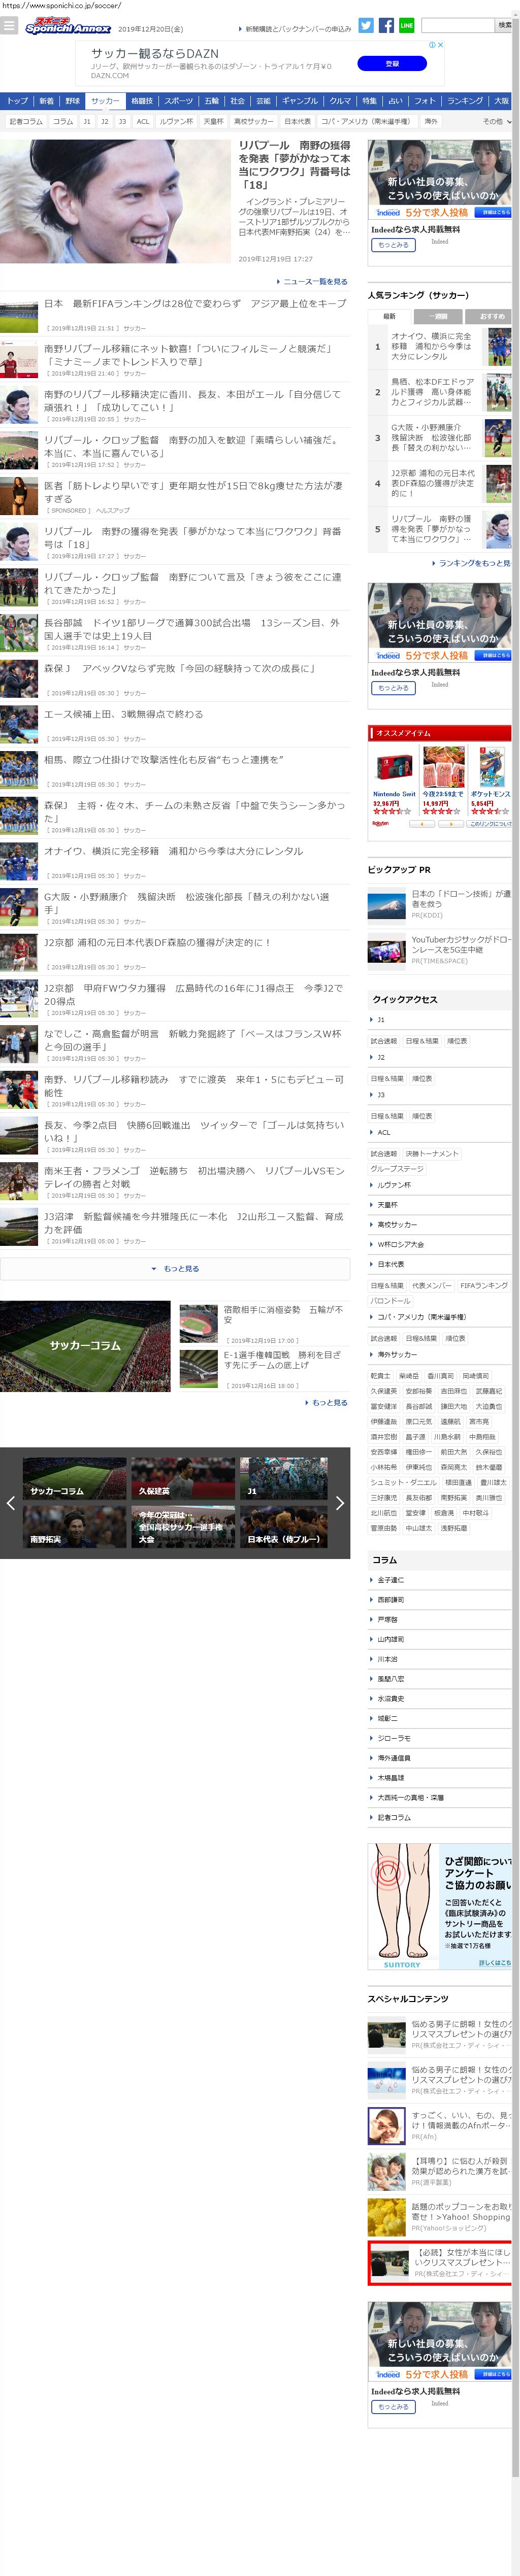The width and height of the screenshot is (520, 2576).
Task: Expand the J1 quick access item
Action: 380,1020
